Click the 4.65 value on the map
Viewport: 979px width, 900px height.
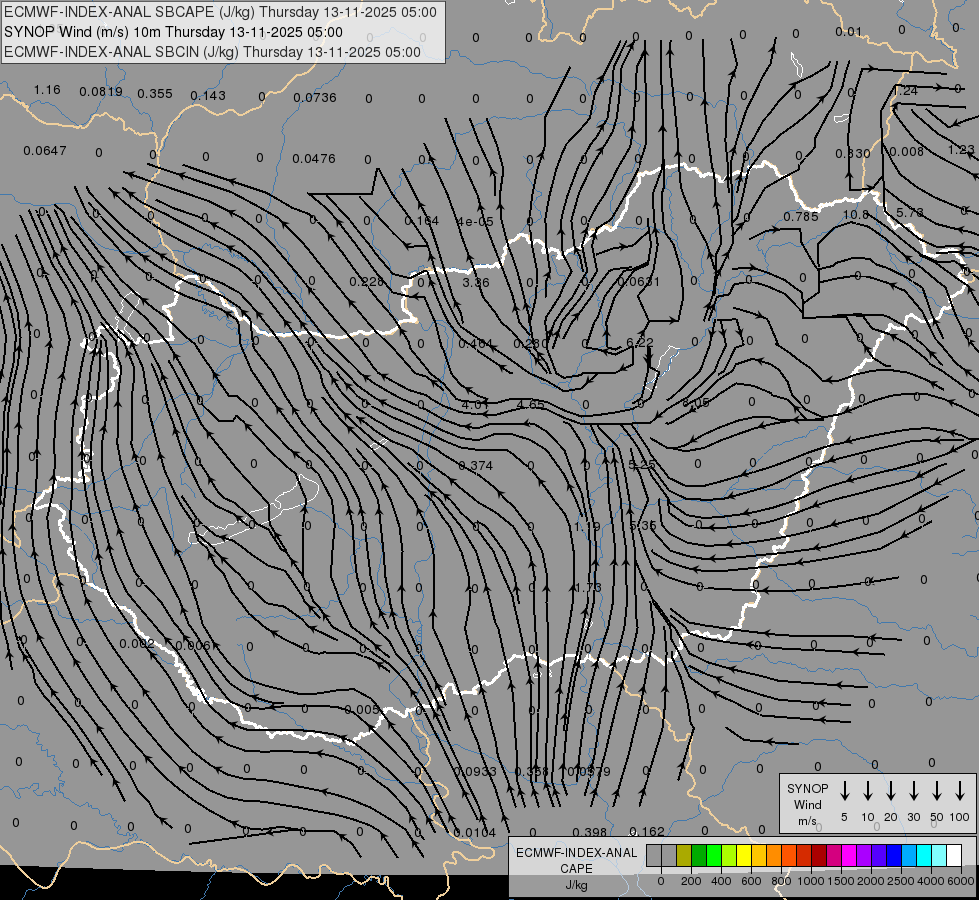pos(531,404)
